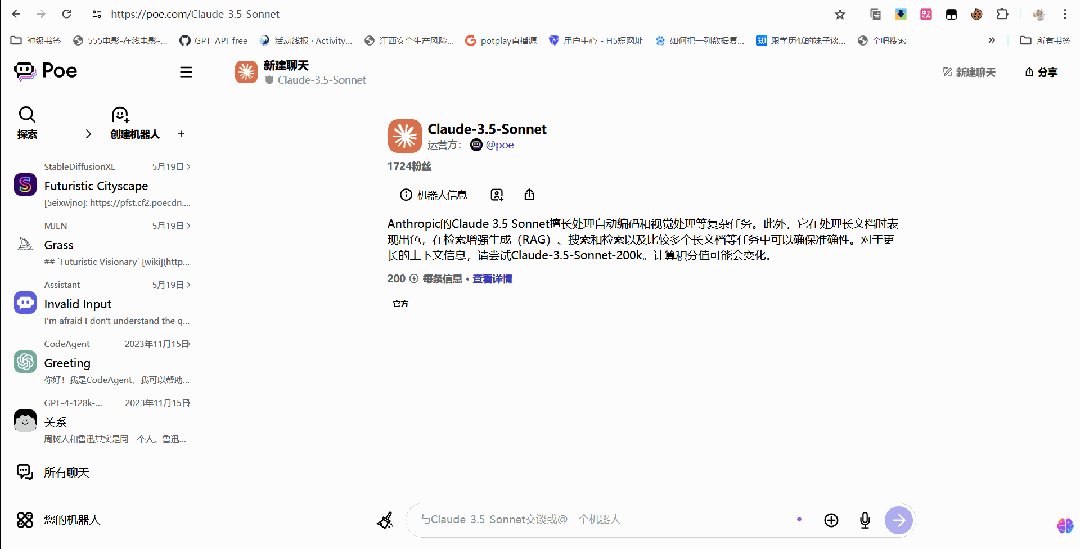Click the sailboat avatar beside Grass
This screenshot has height=549, width=1080.
click(25, 243)
